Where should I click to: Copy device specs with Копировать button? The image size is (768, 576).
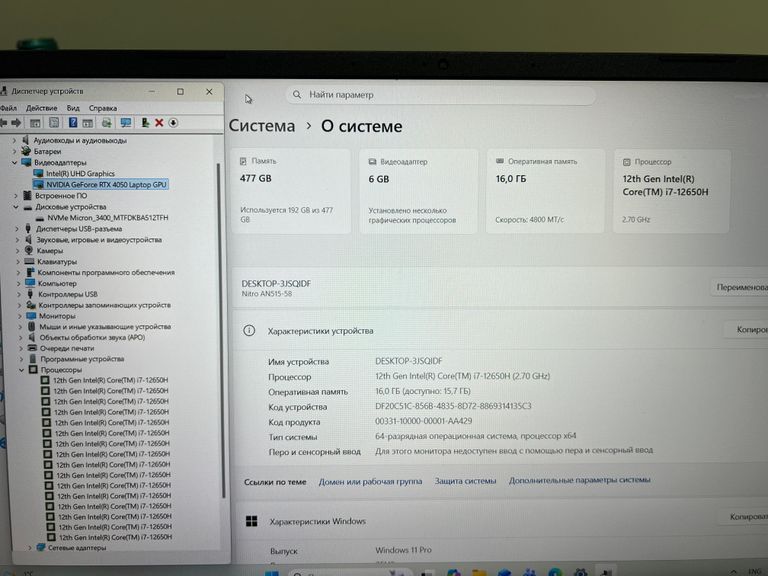tap(746, 330)
